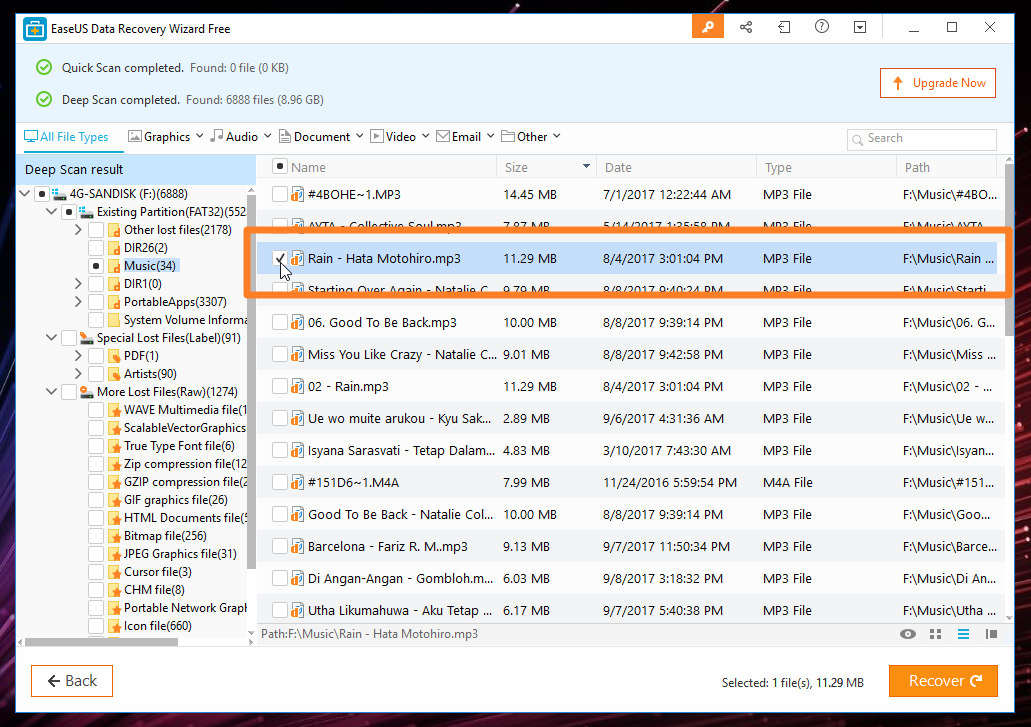
Task: Click the orange activation key icon
Action: tap(707, 27)
